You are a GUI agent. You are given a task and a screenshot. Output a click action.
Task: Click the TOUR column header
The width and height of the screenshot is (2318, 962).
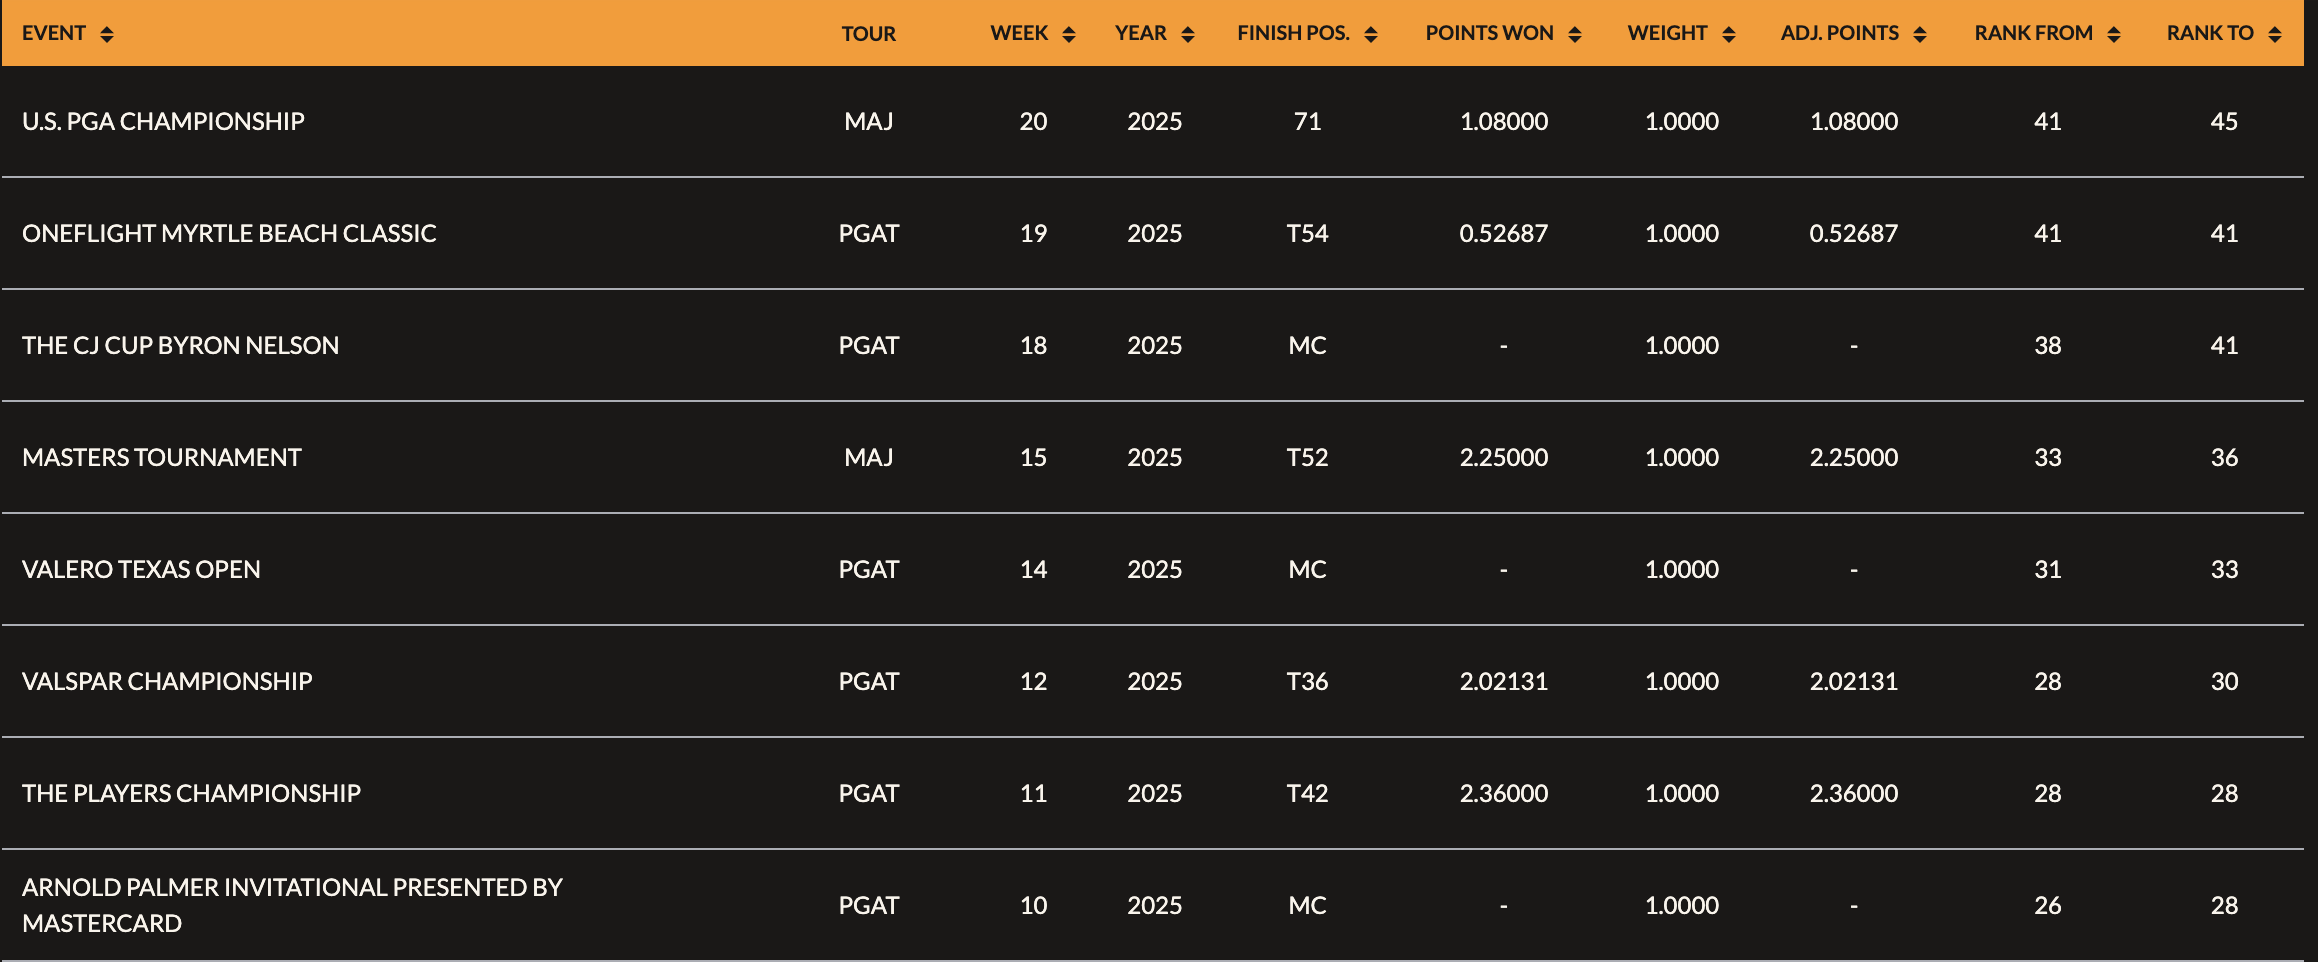pos(868,34)
